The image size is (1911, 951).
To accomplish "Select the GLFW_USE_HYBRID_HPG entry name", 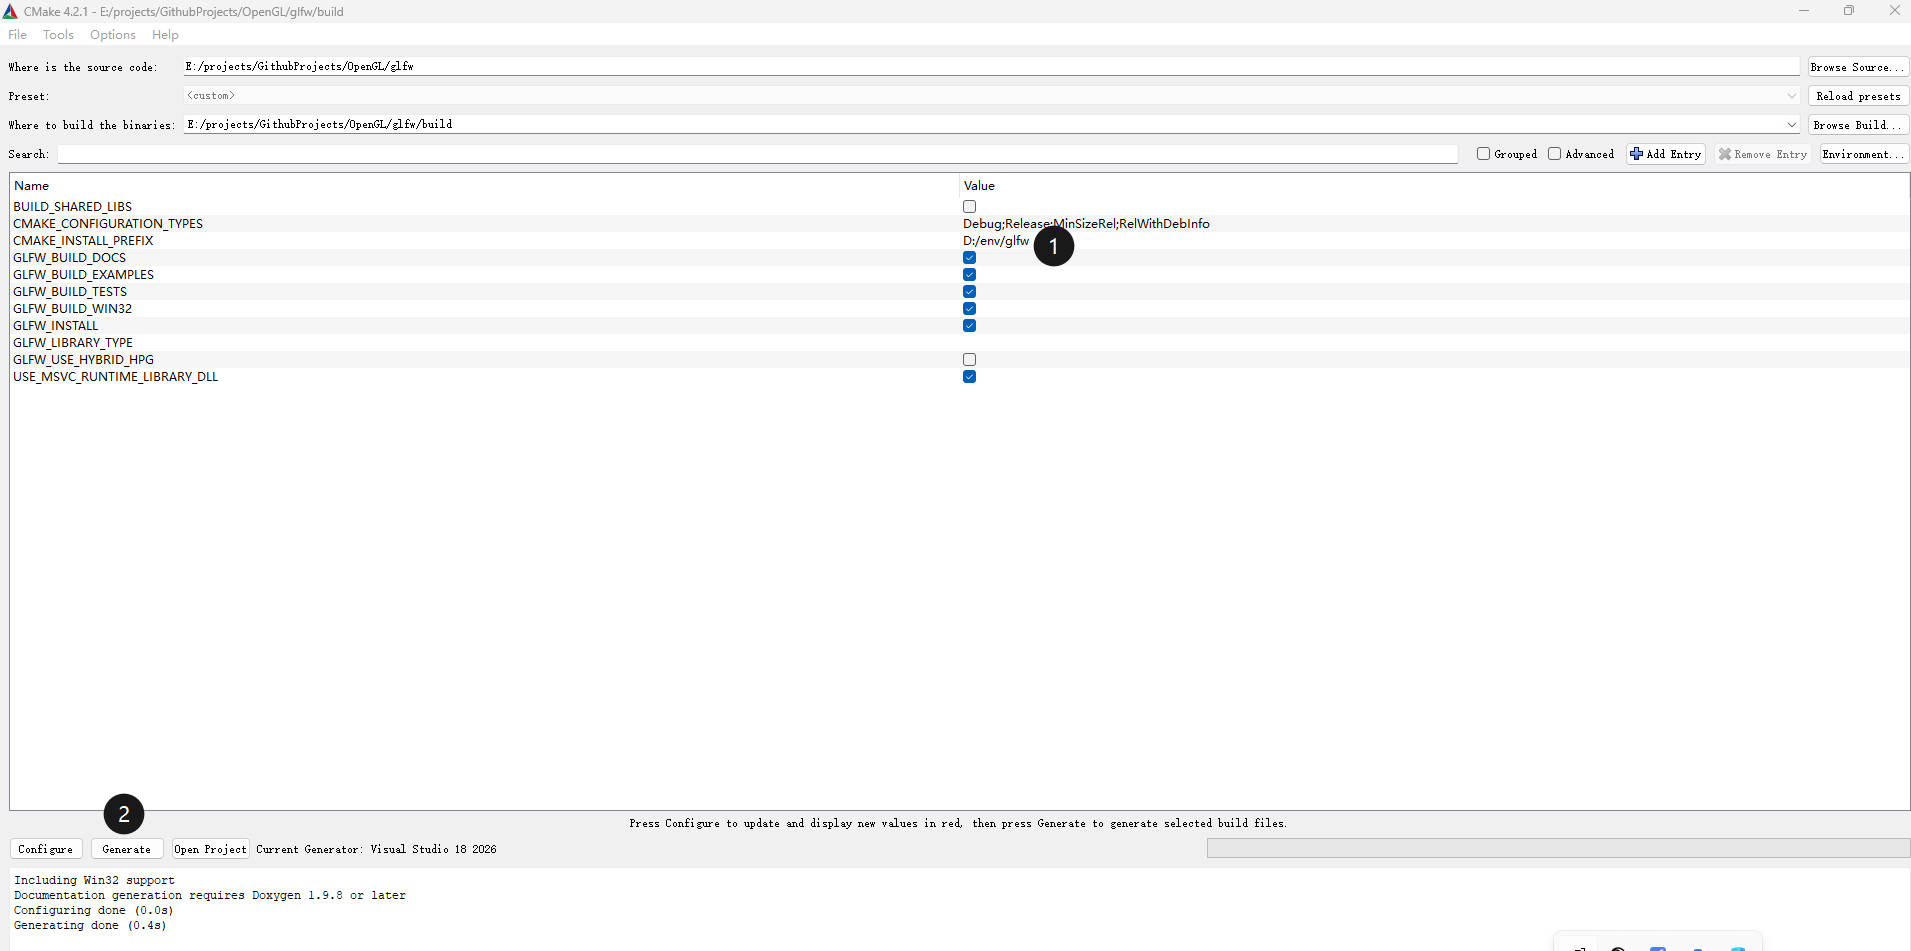I will coord(84,360).
